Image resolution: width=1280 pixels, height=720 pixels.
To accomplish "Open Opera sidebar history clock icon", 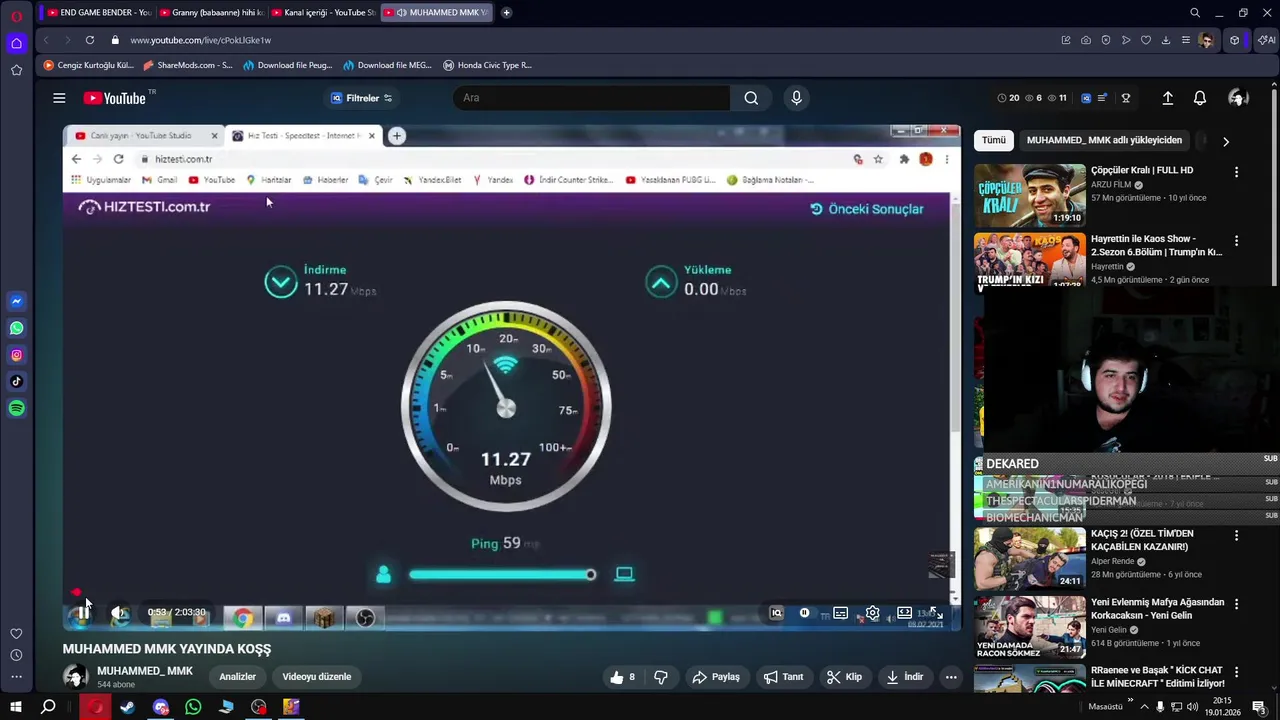I will (x=16, y=655).
